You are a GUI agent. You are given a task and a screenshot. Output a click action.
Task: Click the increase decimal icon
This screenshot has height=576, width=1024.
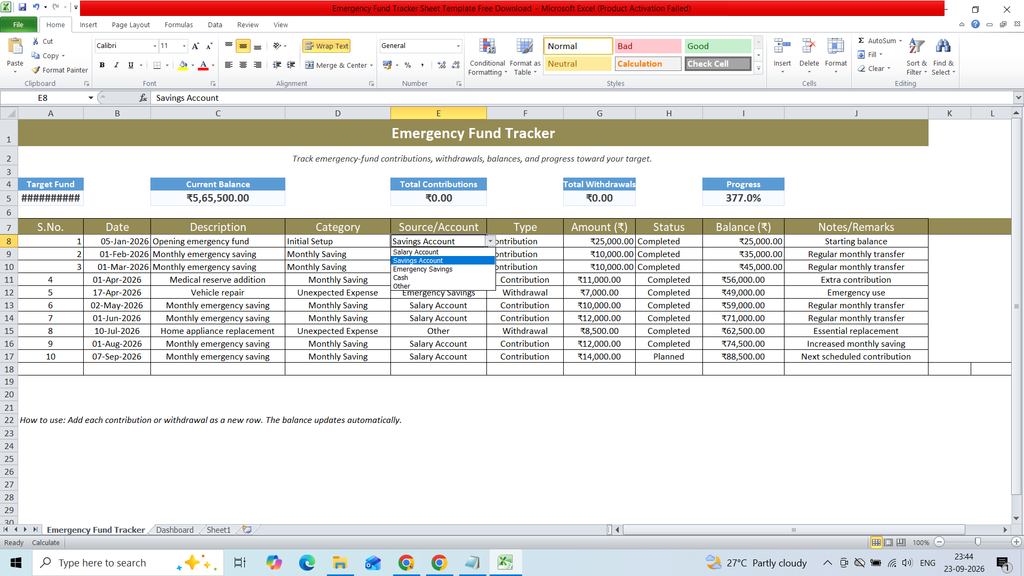click(441, 65)
